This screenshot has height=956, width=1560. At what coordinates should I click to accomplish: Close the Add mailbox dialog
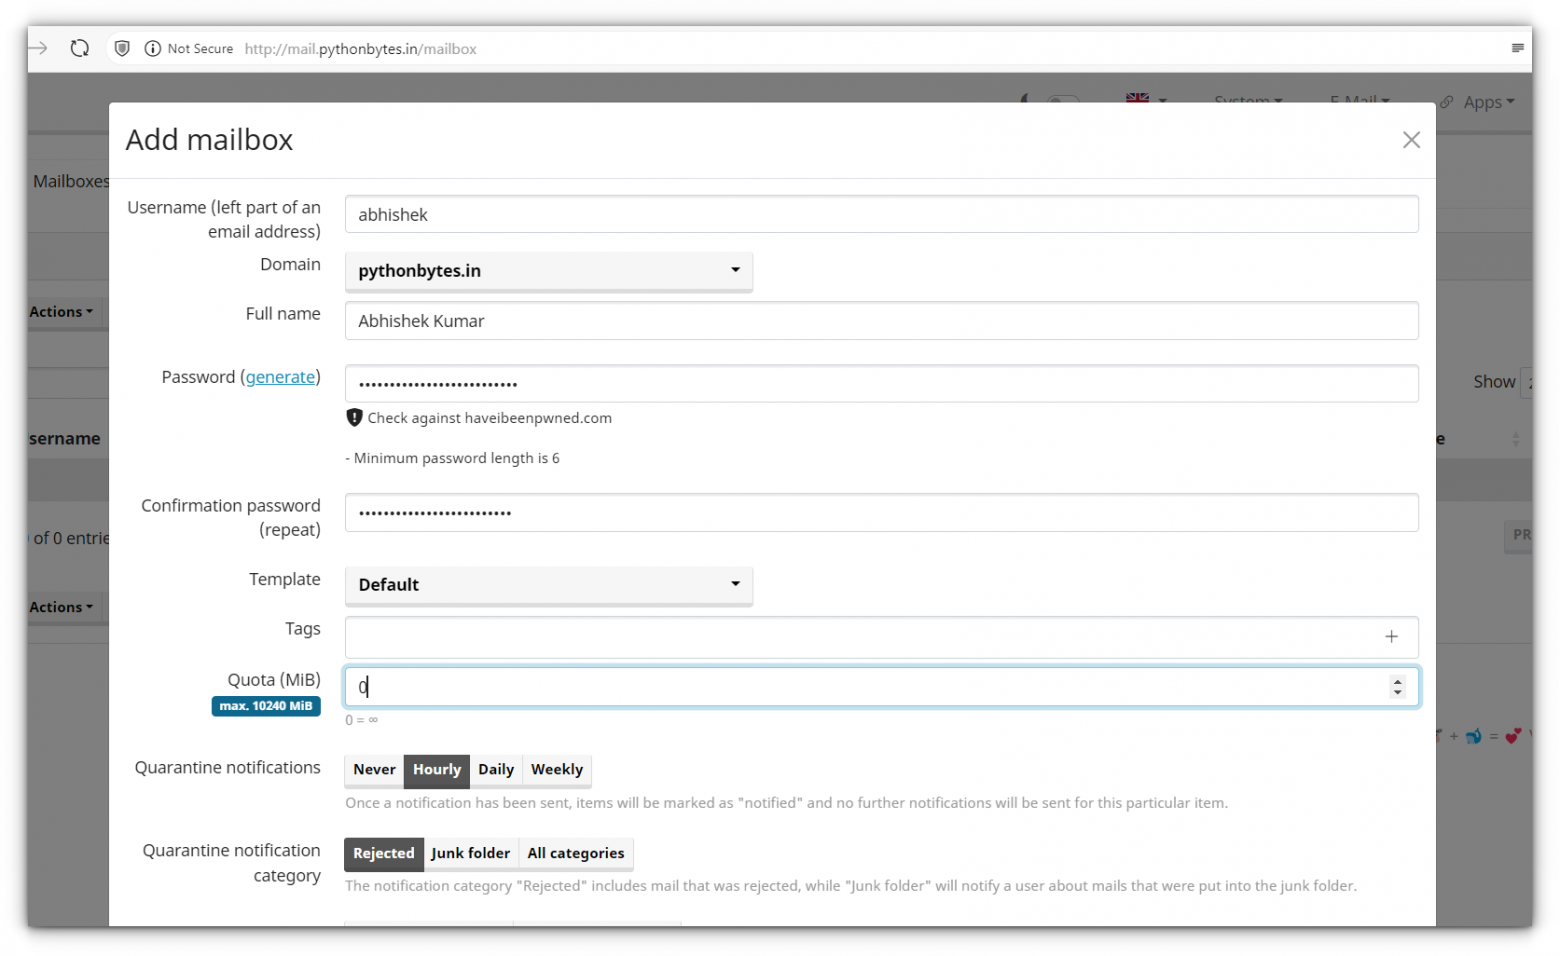click(x=1411, y=140)
